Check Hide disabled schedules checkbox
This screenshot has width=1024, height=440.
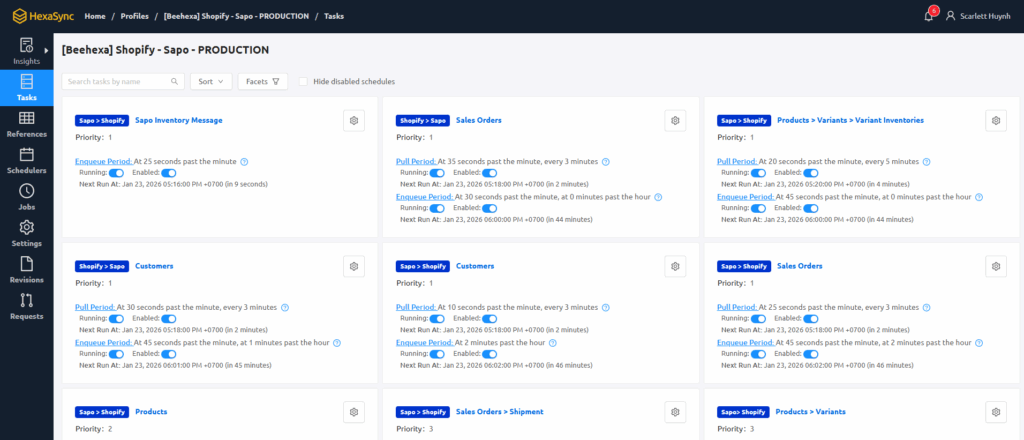[x=303, y=82]
